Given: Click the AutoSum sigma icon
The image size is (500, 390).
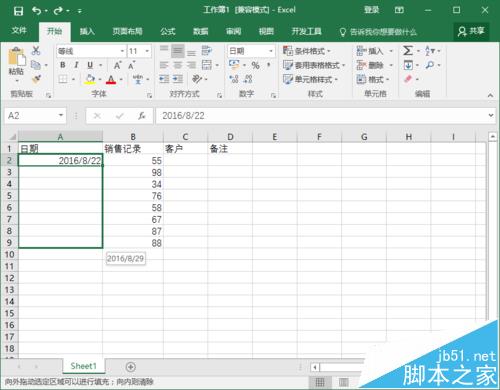Looking at the screenshot, I should pyautogui.click(x=408, y=51).
